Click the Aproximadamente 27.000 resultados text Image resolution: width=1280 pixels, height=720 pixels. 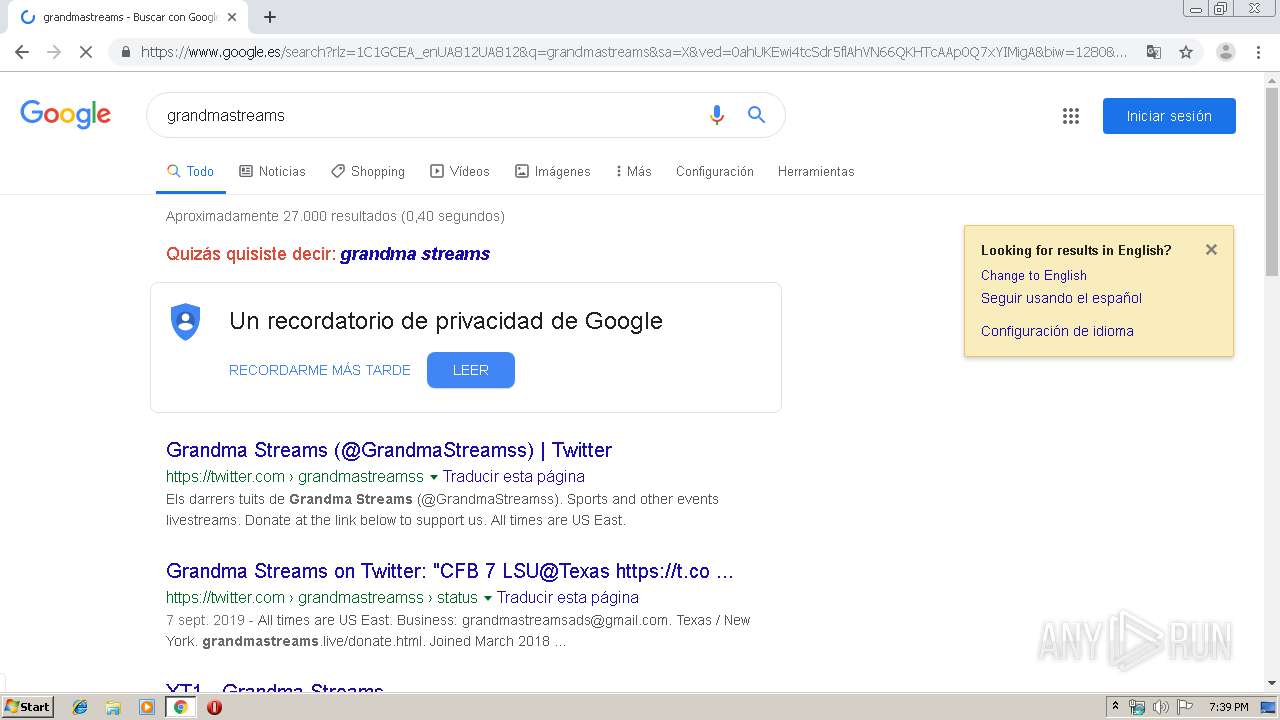coord(335,216)
